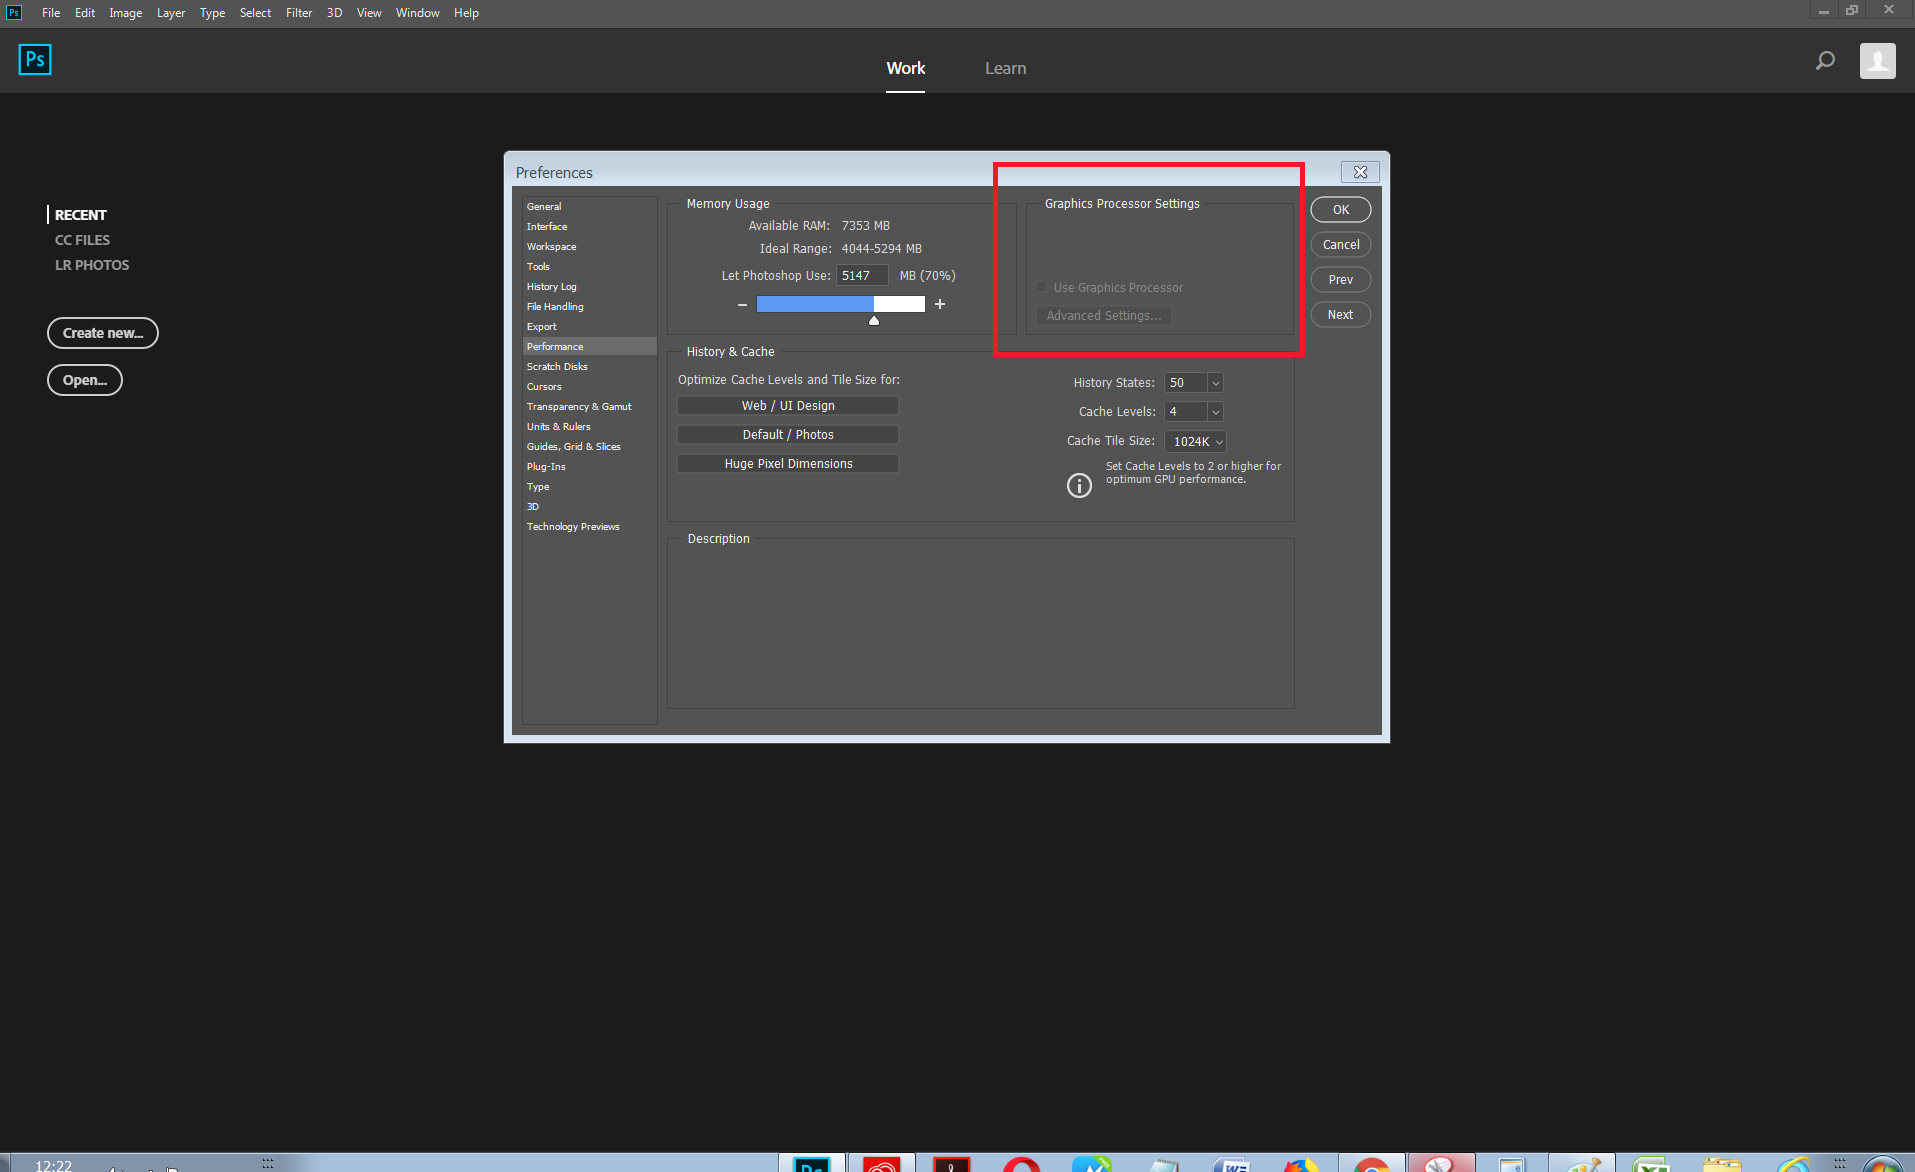
Task: Click the Photoshop home logo icon
Action: (35, 60)
